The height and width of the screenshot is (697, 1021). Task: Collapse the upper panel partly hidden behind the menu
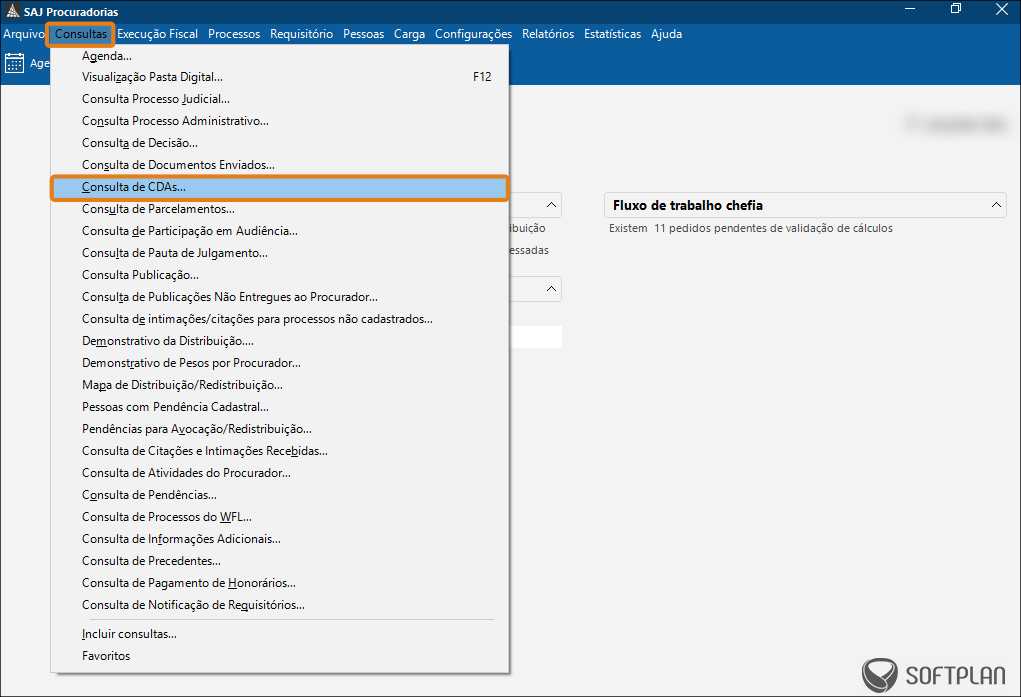(x=551, y=205)
